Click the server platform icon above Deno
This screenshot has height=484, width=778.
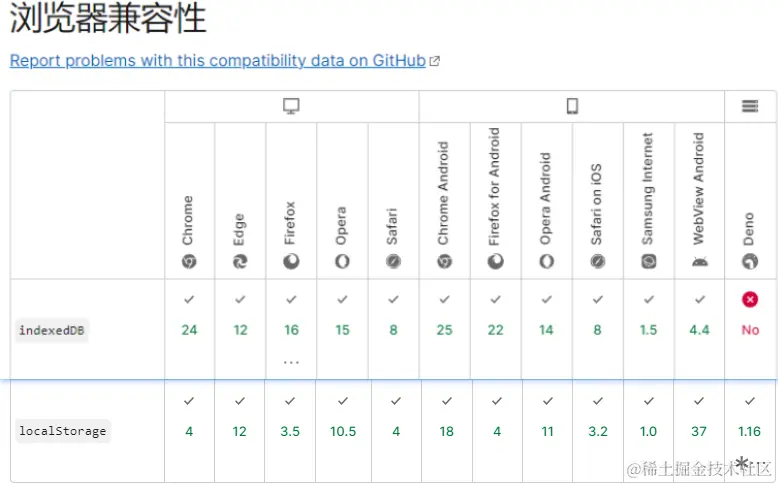coord(750,106)
